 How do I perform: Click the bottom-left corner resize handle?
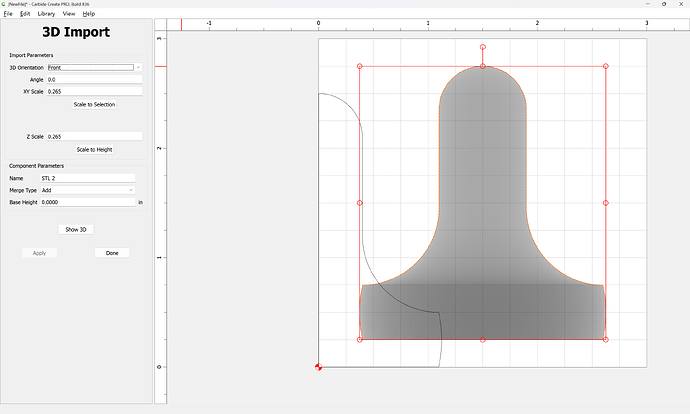360,340
